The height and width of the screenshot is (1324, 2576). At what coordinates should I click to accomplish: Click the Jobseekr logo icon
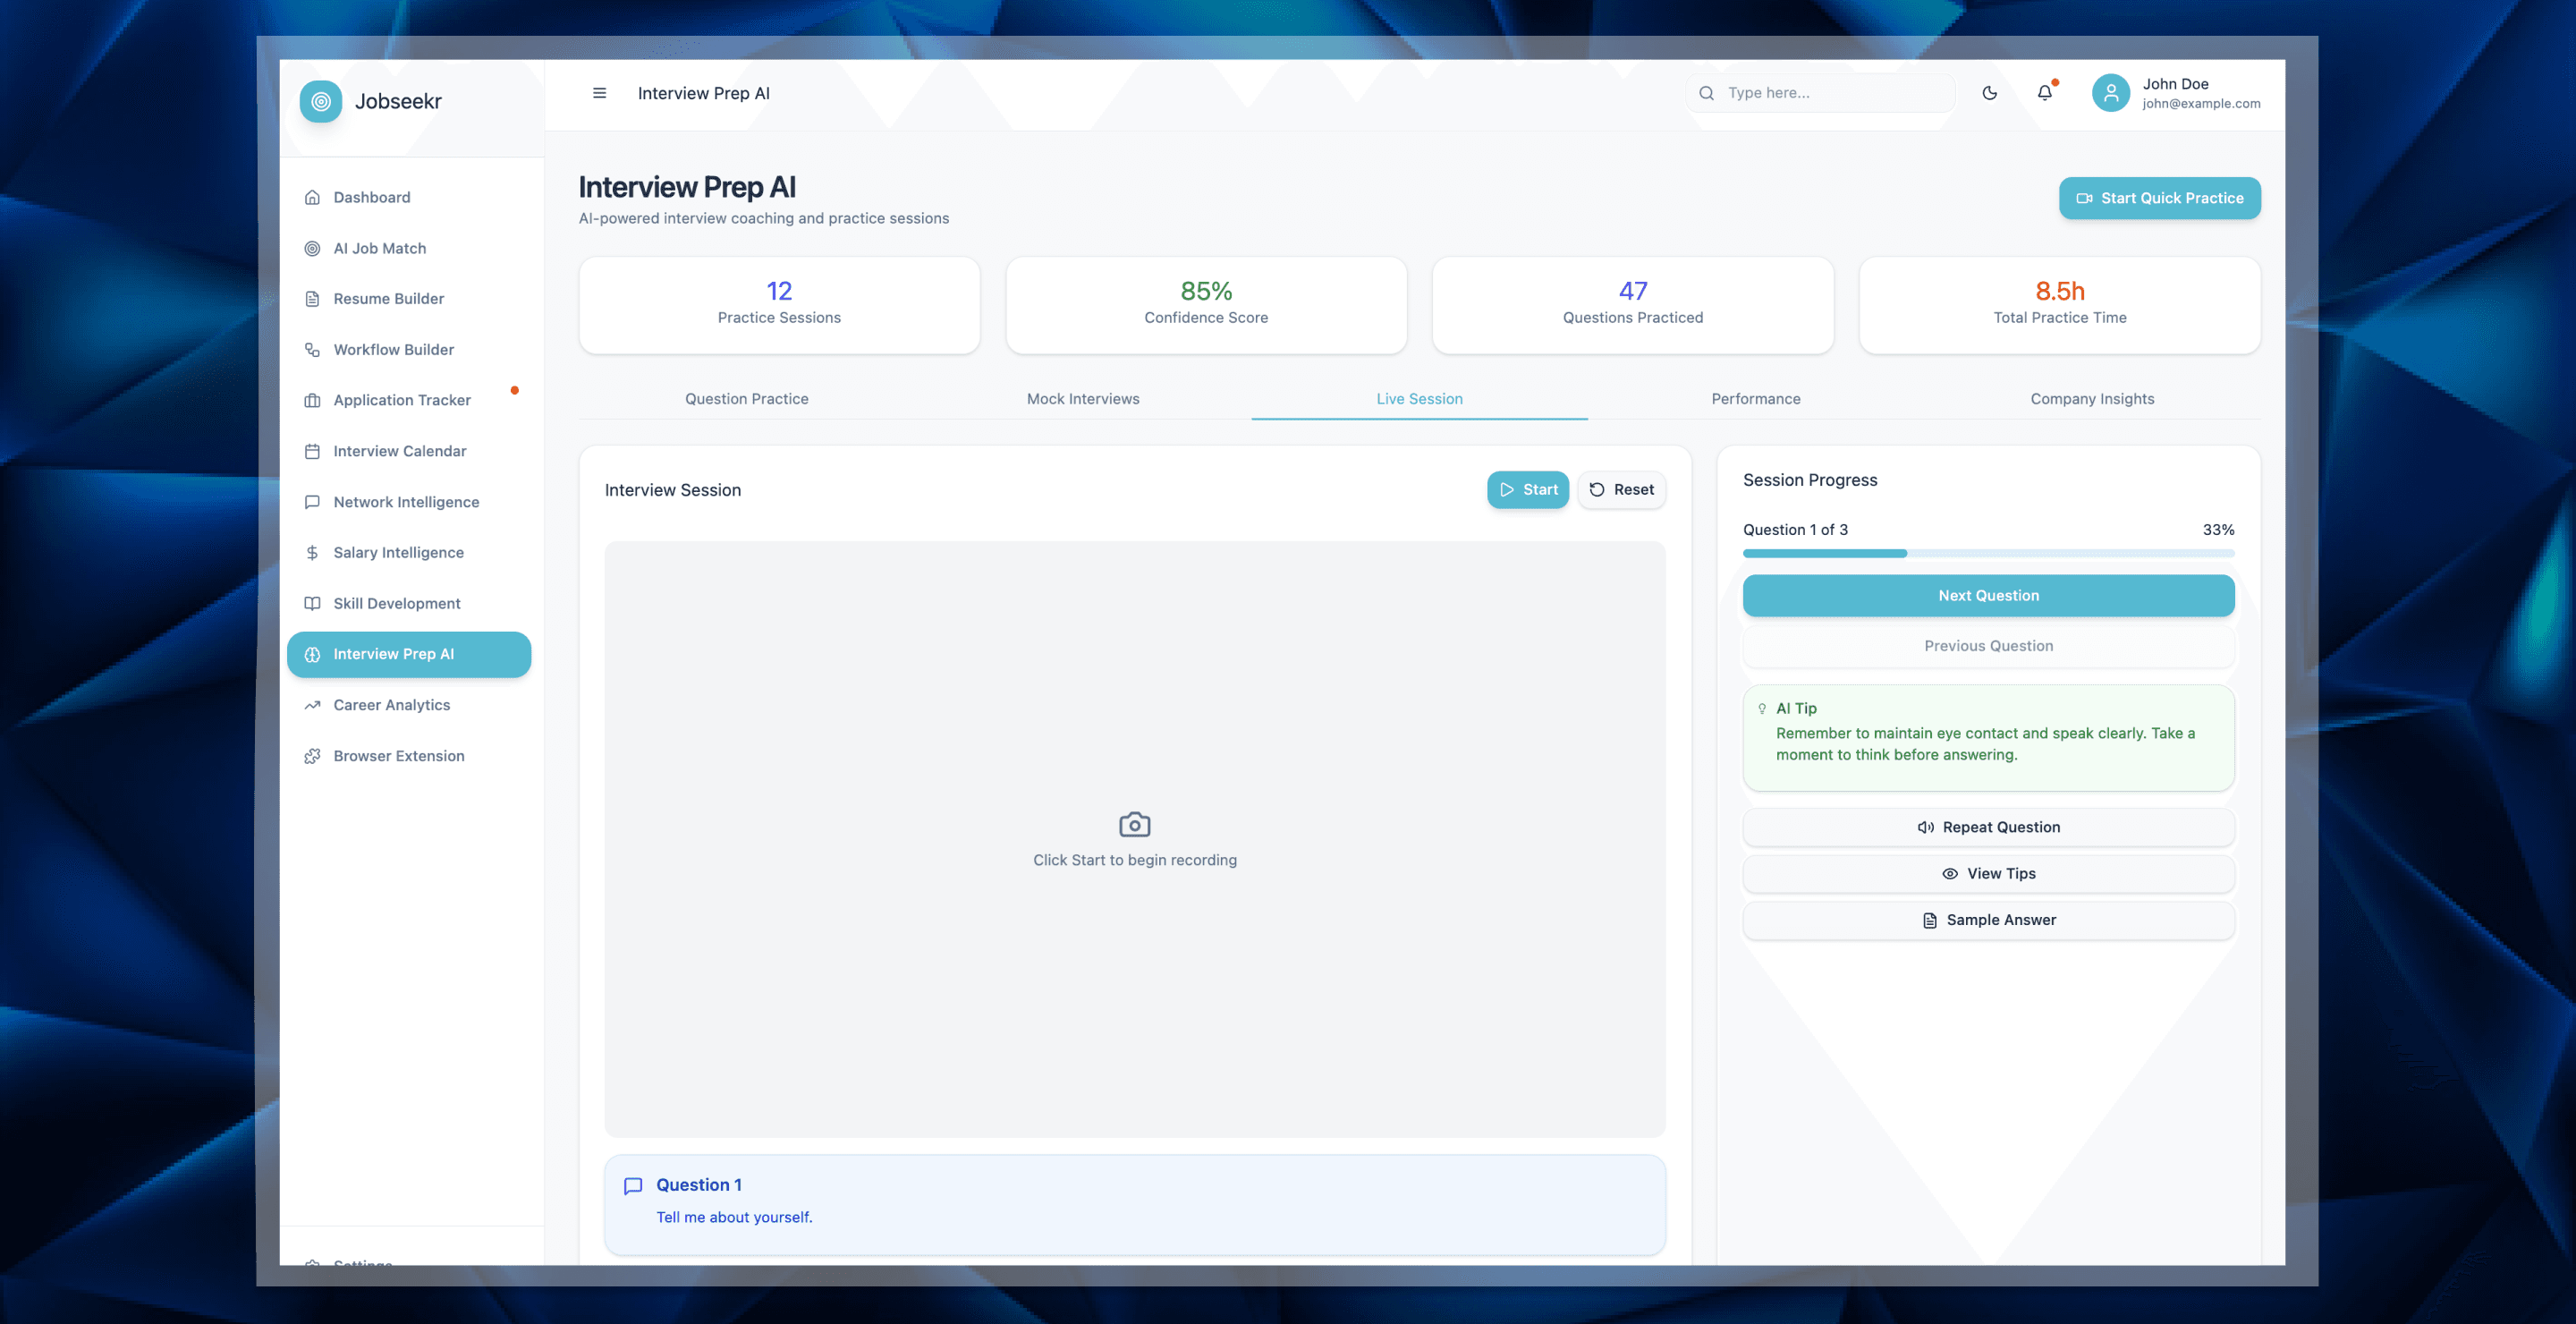point(321,101)
